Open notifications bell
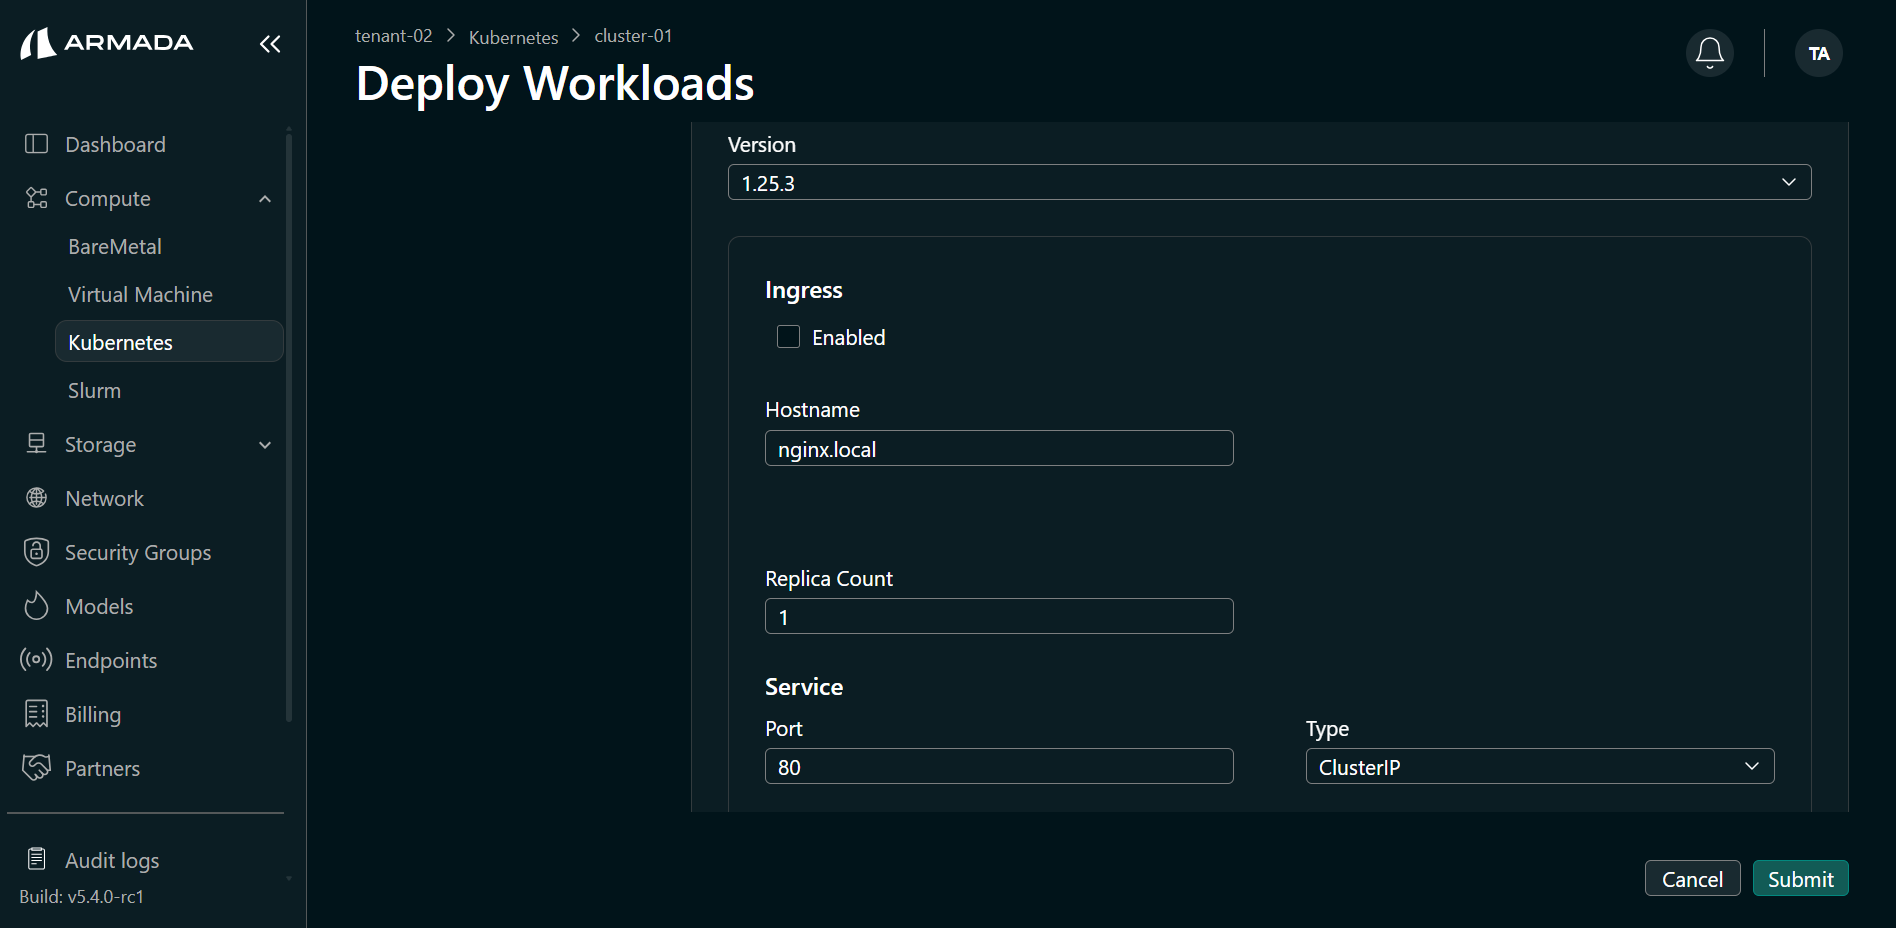1896x928 pixels. (1710, 53)
